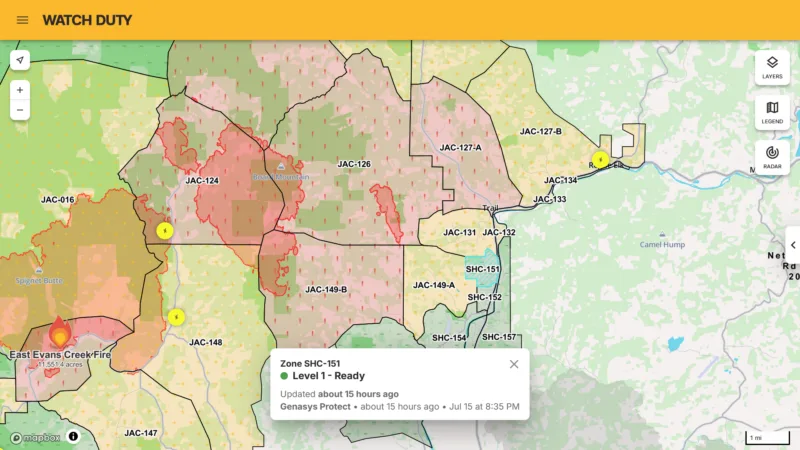
Task: Click the Spignet Butte label
Action: (39, 281)
